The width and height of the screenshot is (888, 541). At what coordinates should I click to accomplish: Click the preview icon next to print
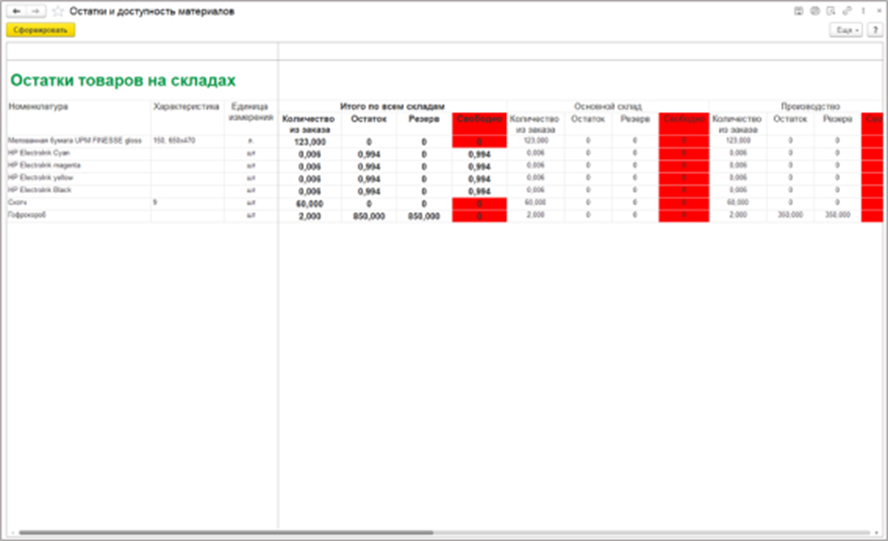tap(831, 10)
